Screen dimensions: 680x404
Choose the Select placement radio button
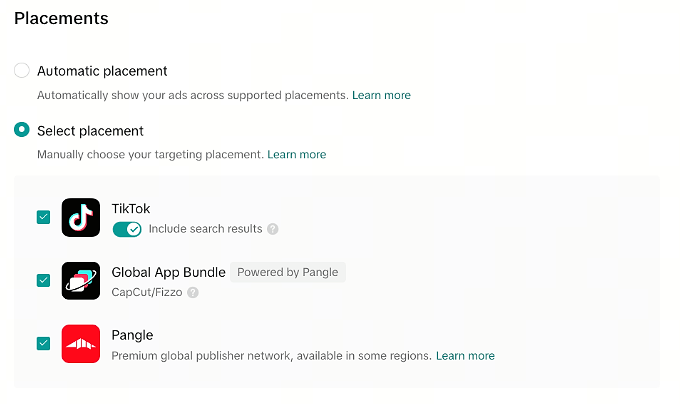click(x=22, y=130)
